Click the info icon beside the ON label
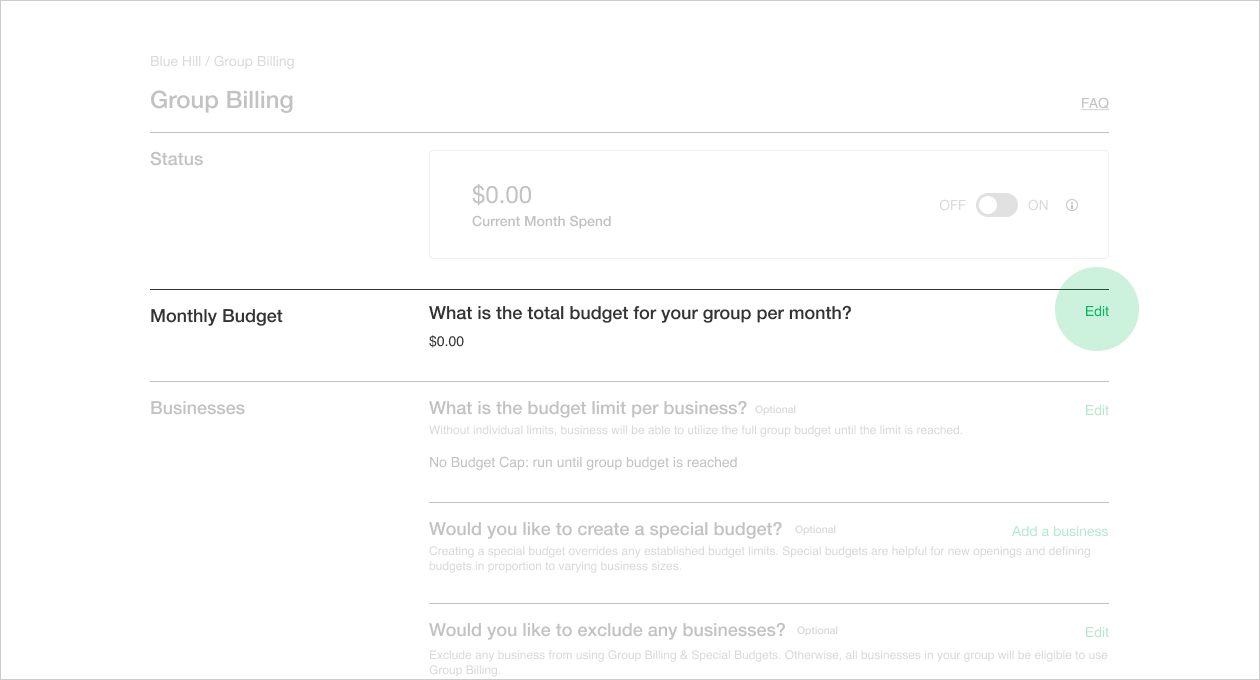Screen dimensions: 1260x680 tap(1071, 205)
